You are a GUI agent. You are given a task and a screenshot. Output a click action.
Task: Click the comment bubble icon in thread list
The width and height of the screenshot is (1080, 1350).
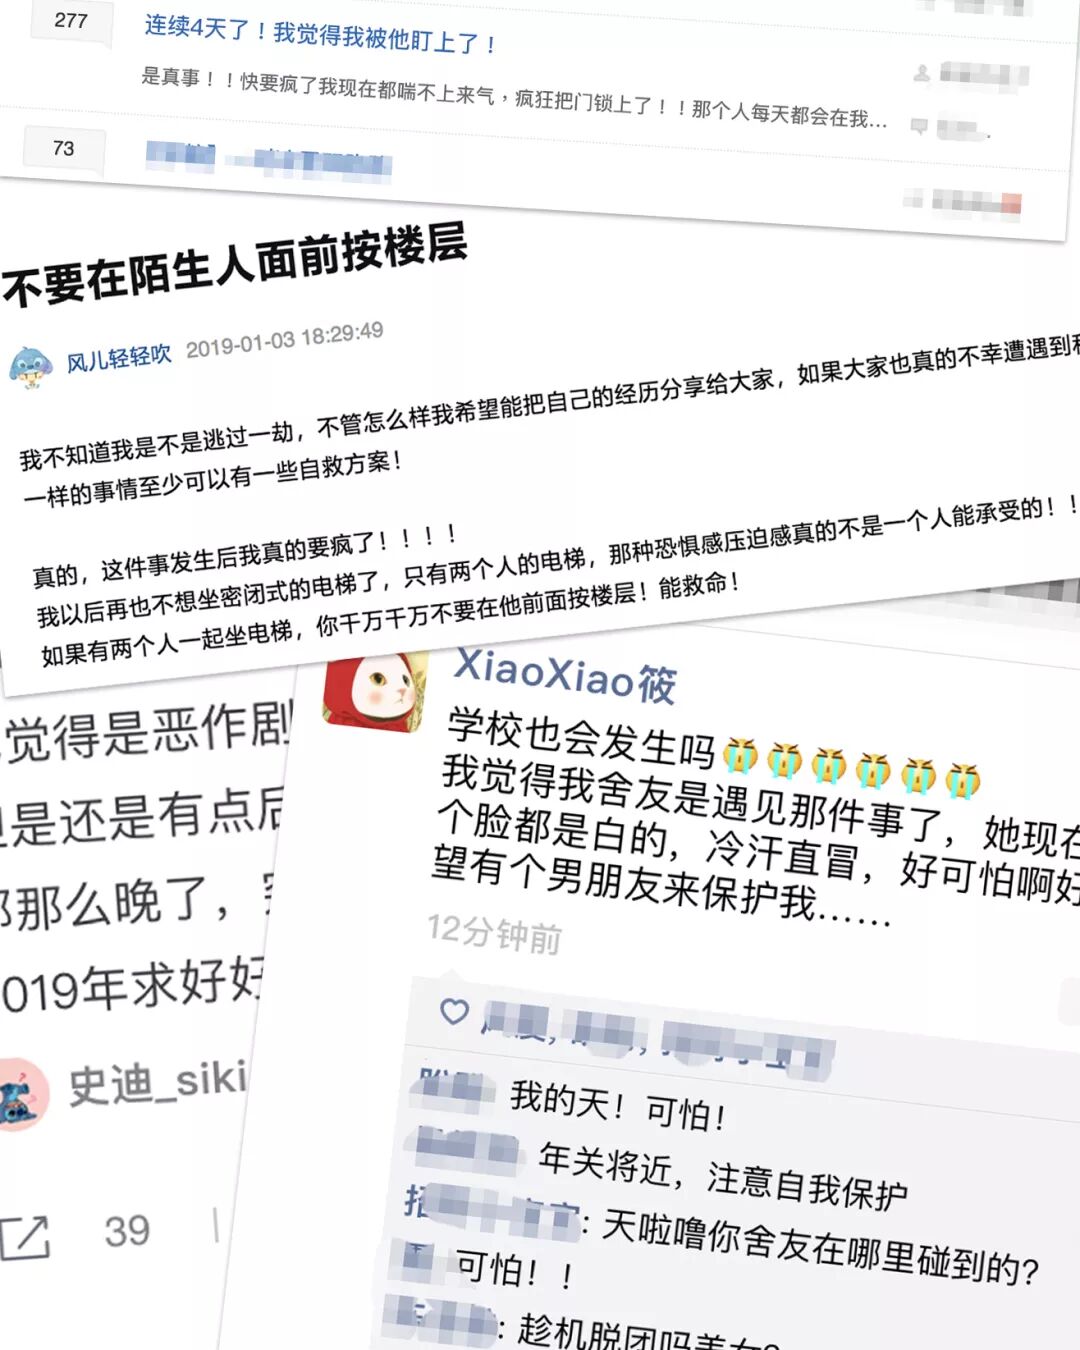point(919,125)
